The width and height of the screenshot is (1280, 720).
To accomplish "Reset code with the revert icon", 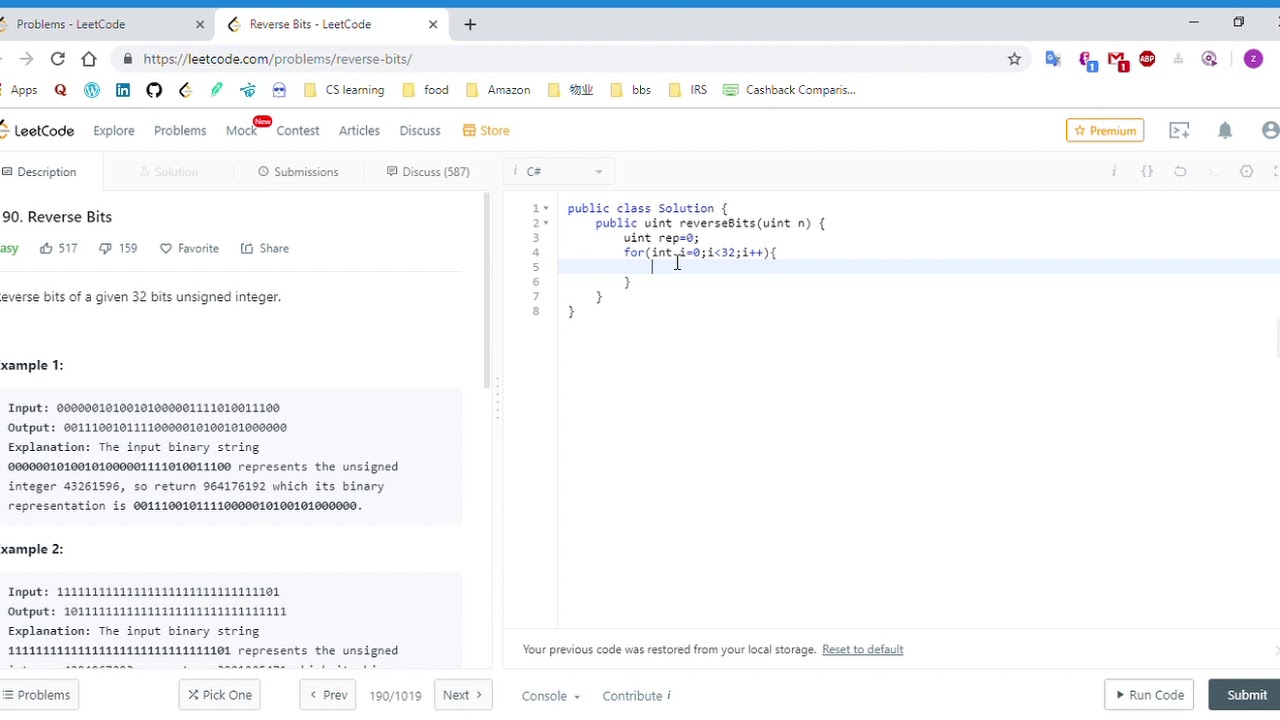I will pyautogui.click(x=1180, y=172).
